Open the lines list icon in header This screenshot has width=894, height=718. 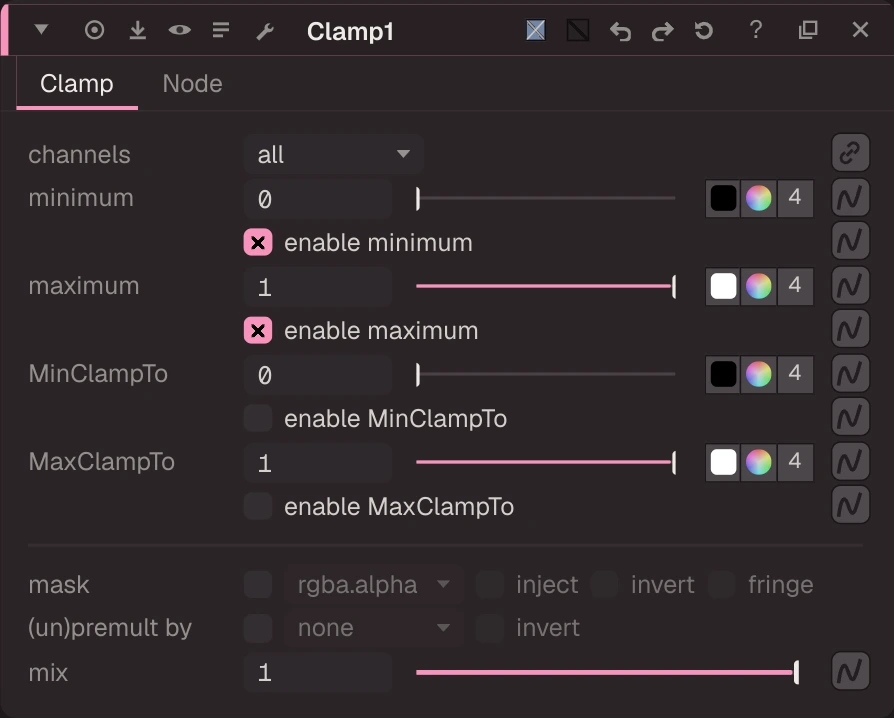tap(221, 30)
